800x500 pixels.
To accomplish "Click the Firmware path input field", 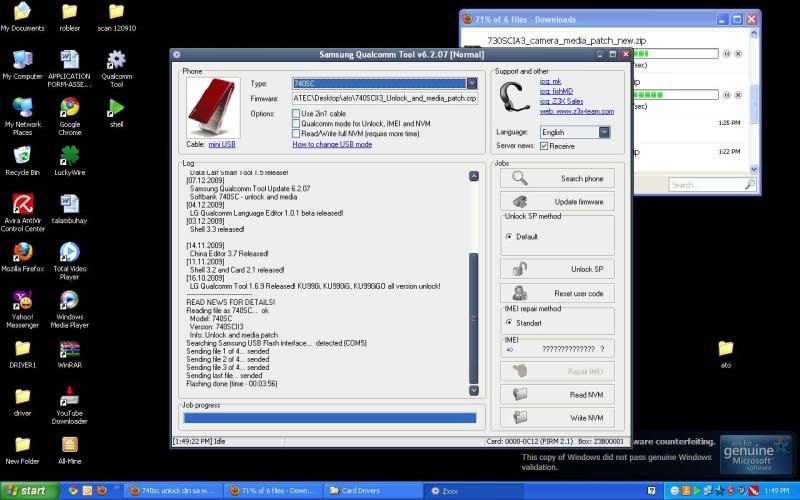I will pos(385,98).
